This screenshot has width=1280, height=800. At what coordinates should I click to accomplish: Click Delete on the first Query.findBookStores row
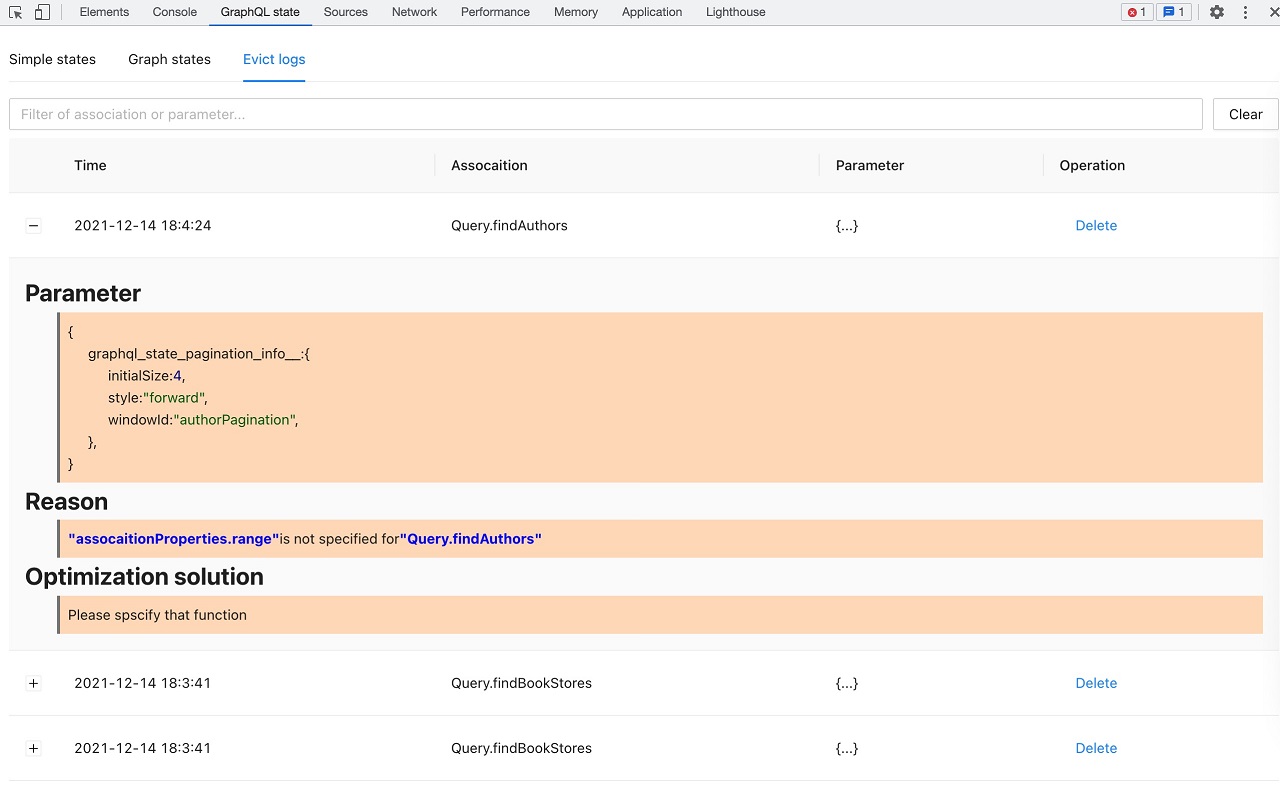point(1096,683)
